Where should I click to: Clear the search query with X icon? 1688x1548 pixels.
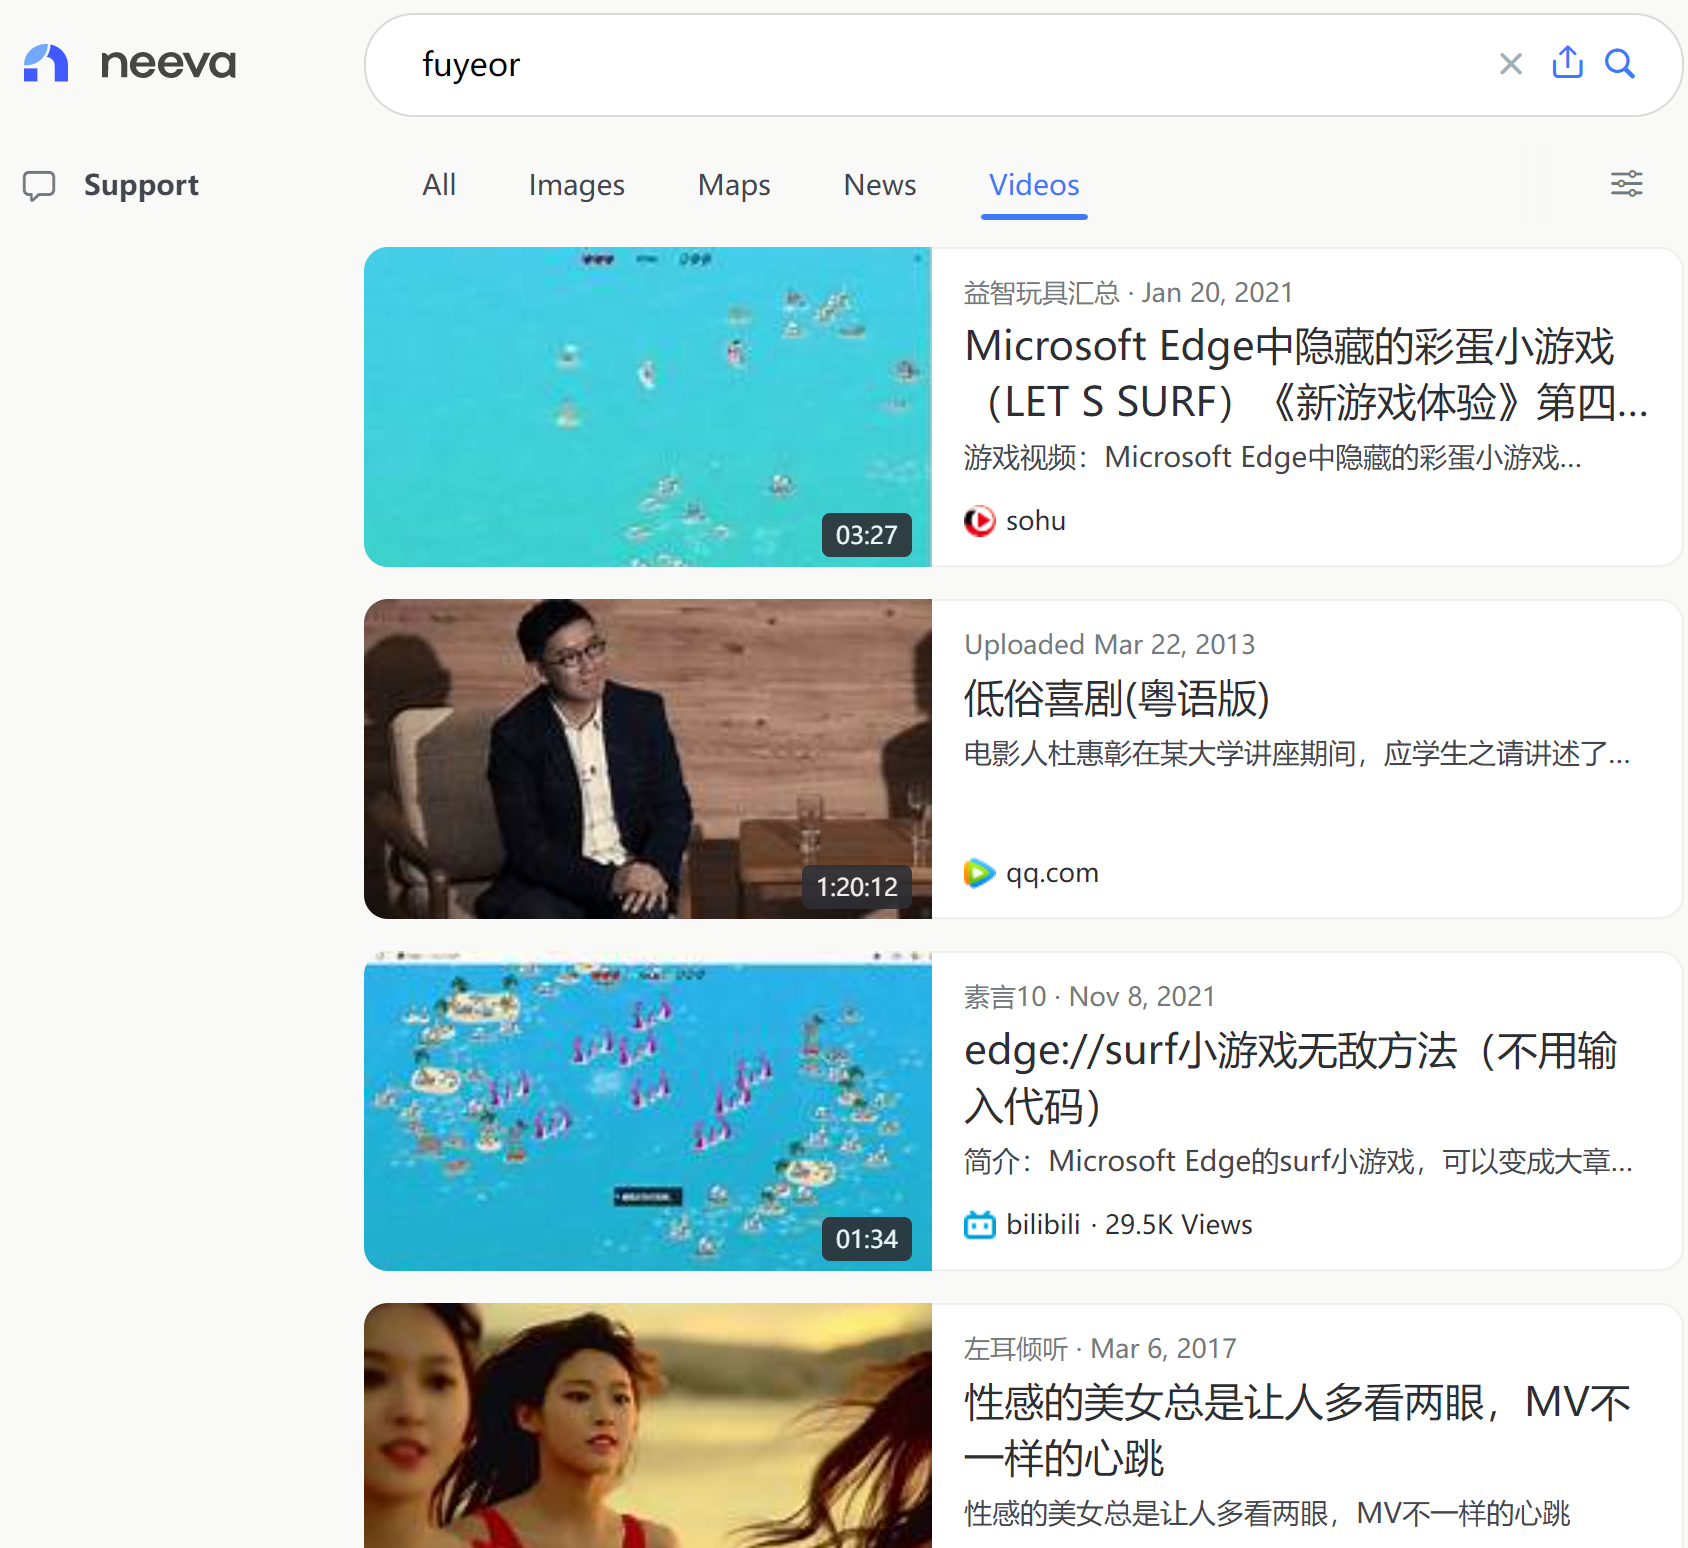tap(1511, 64)
